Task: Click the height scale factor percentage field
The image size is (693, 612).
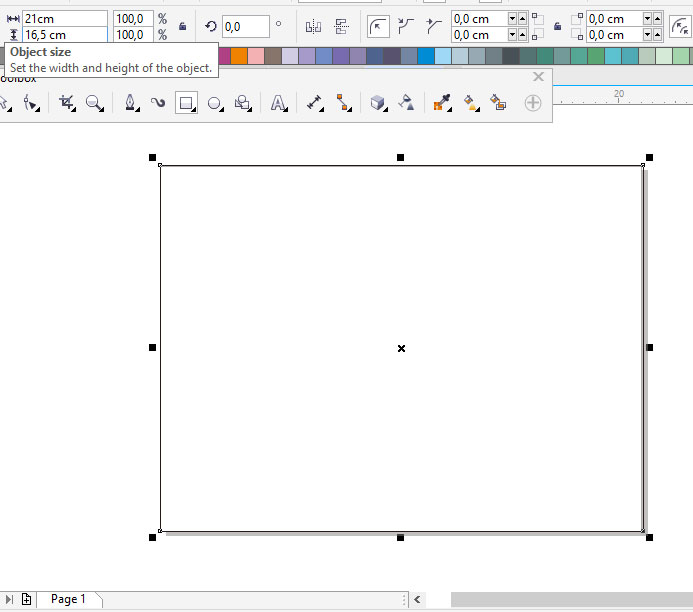Action: click(x=133, y=34)
